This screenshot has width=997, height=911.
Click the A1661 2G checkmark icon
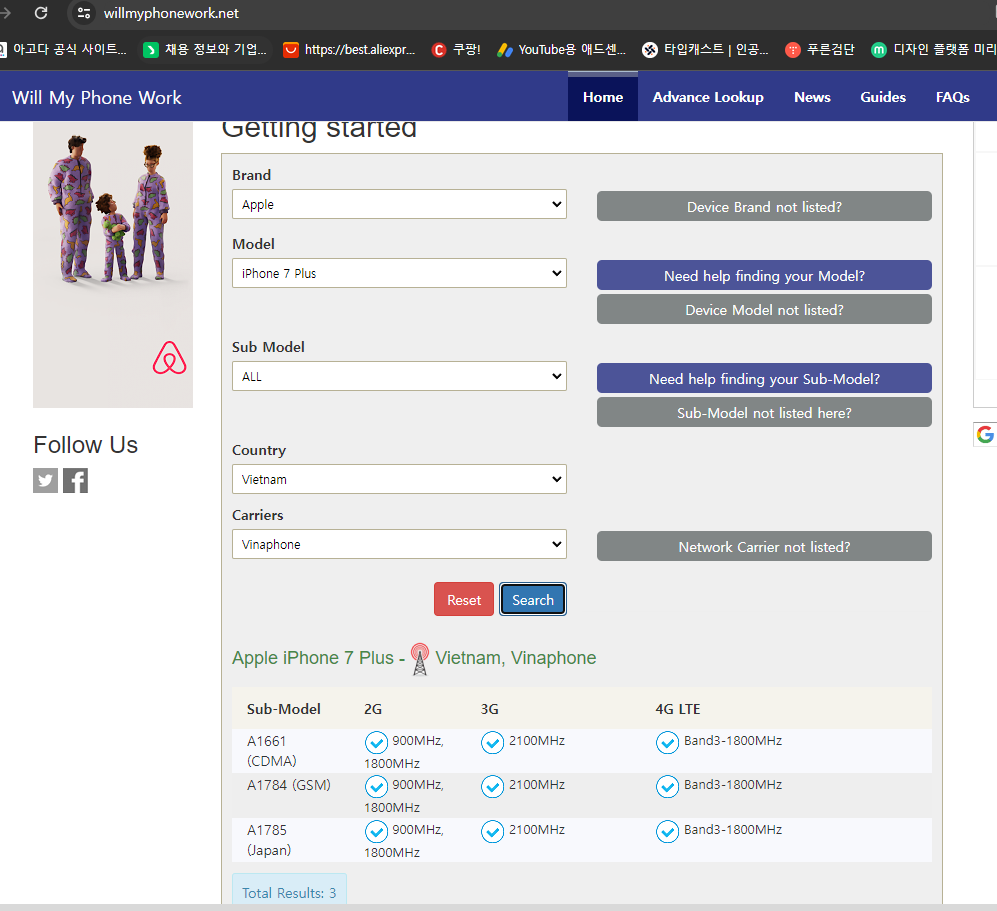point(376,743)
